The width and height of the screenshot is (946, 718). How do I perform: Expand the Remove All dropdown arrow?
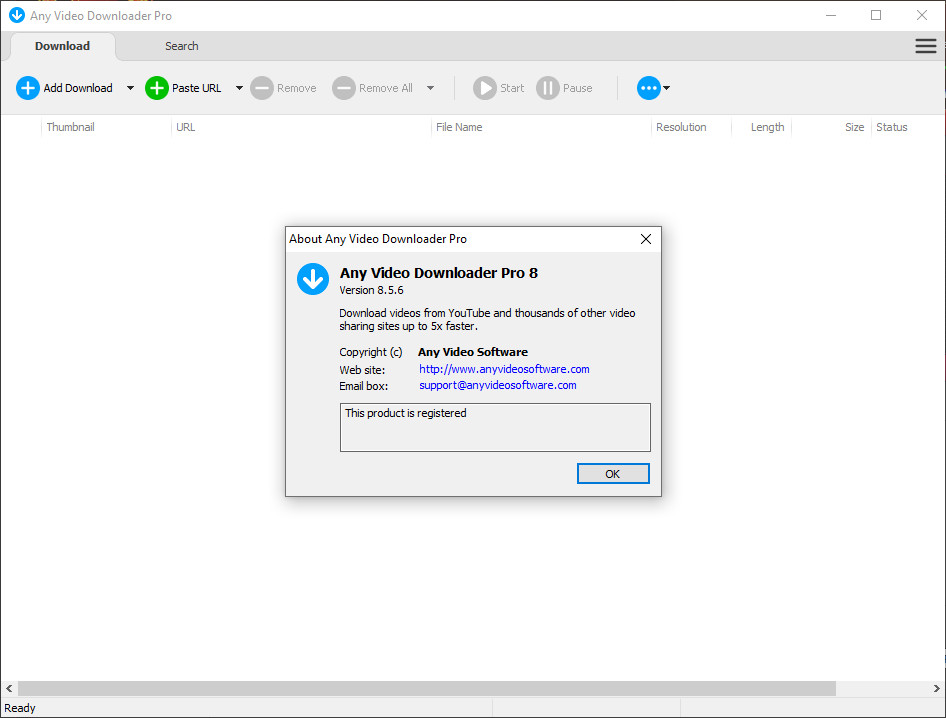430,88
